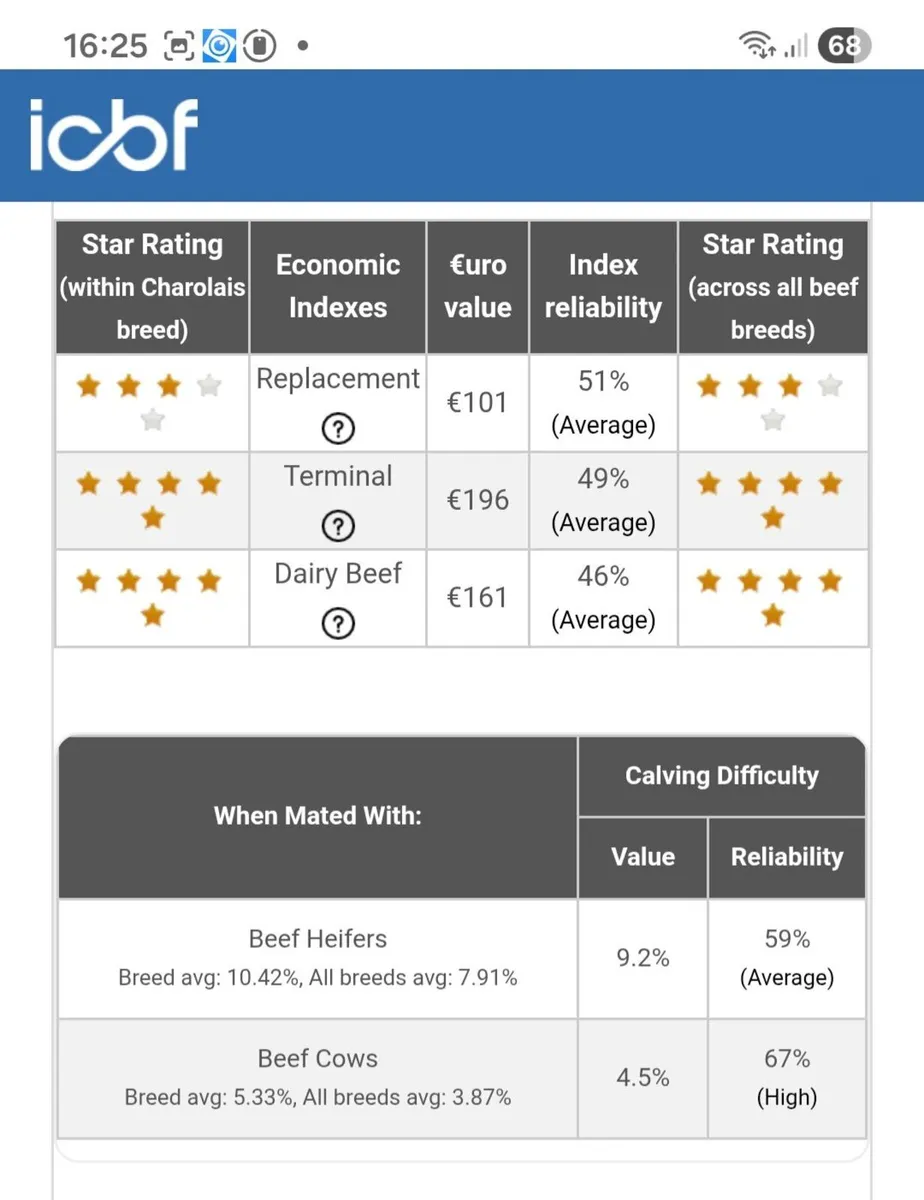Open the Dairy Beef index help icon
This screenshot has height=1200, width=924.
338,624
